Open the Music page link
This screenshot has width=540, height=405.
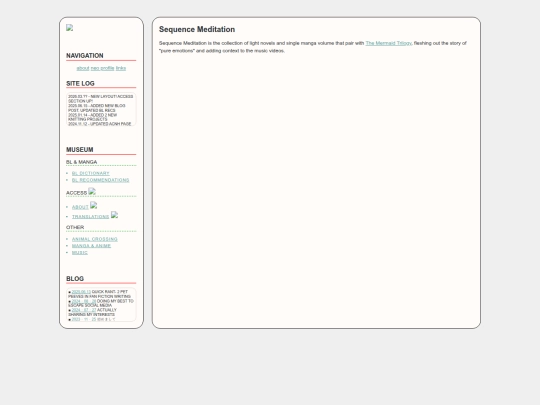(80, 253)
